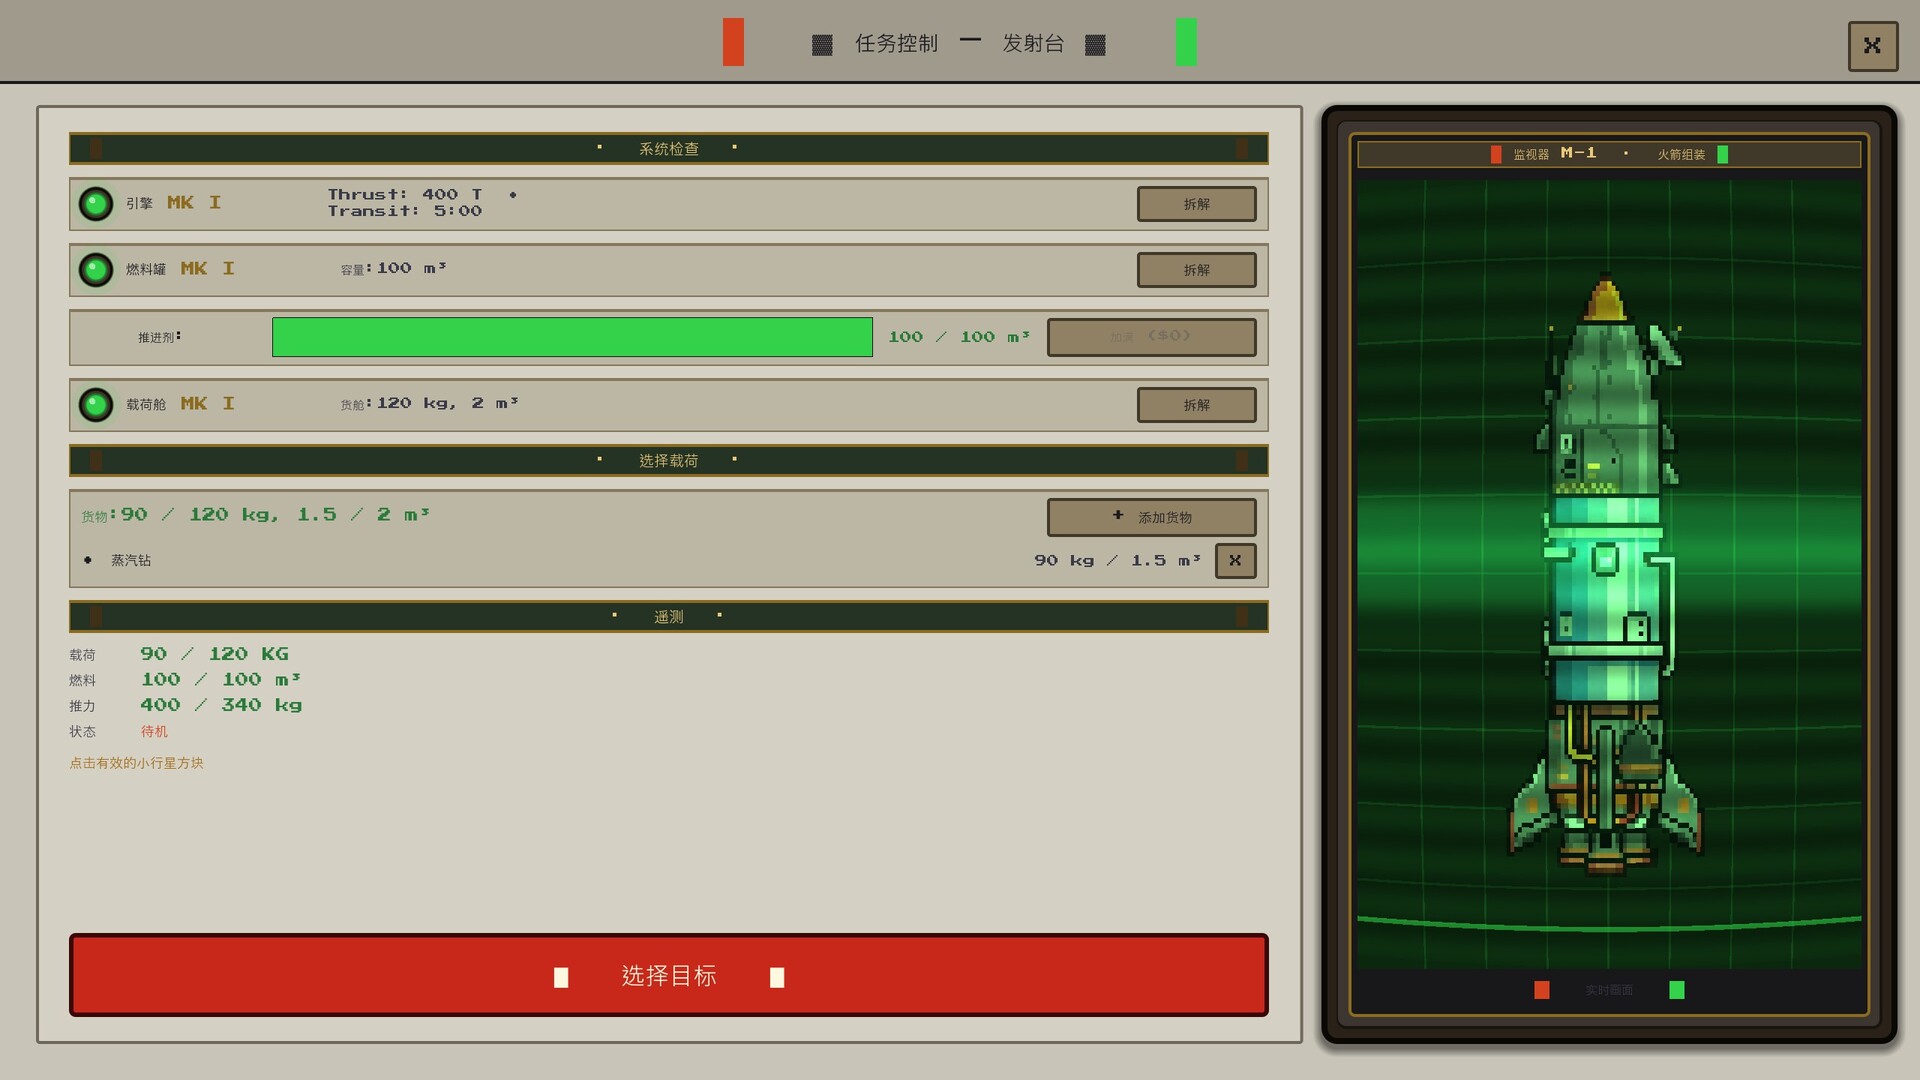Click green status light of payload bay row

[x=96, y=405]
